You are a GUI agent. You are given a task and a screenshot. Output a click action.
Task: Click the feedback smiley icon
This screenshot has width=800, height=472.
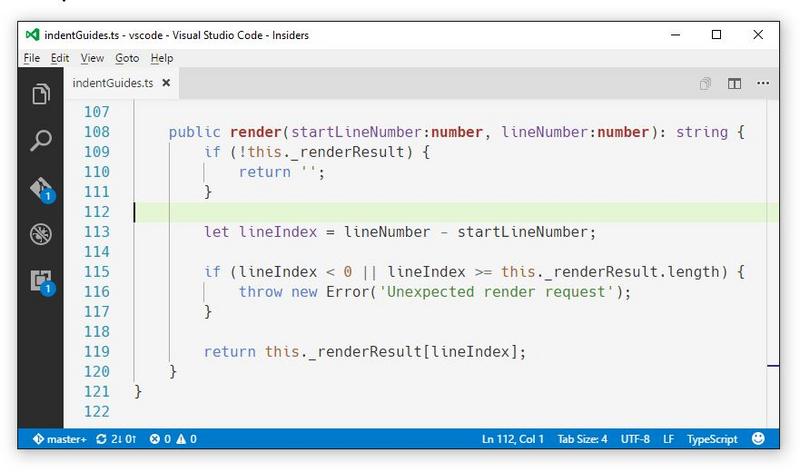coord(758,438)
